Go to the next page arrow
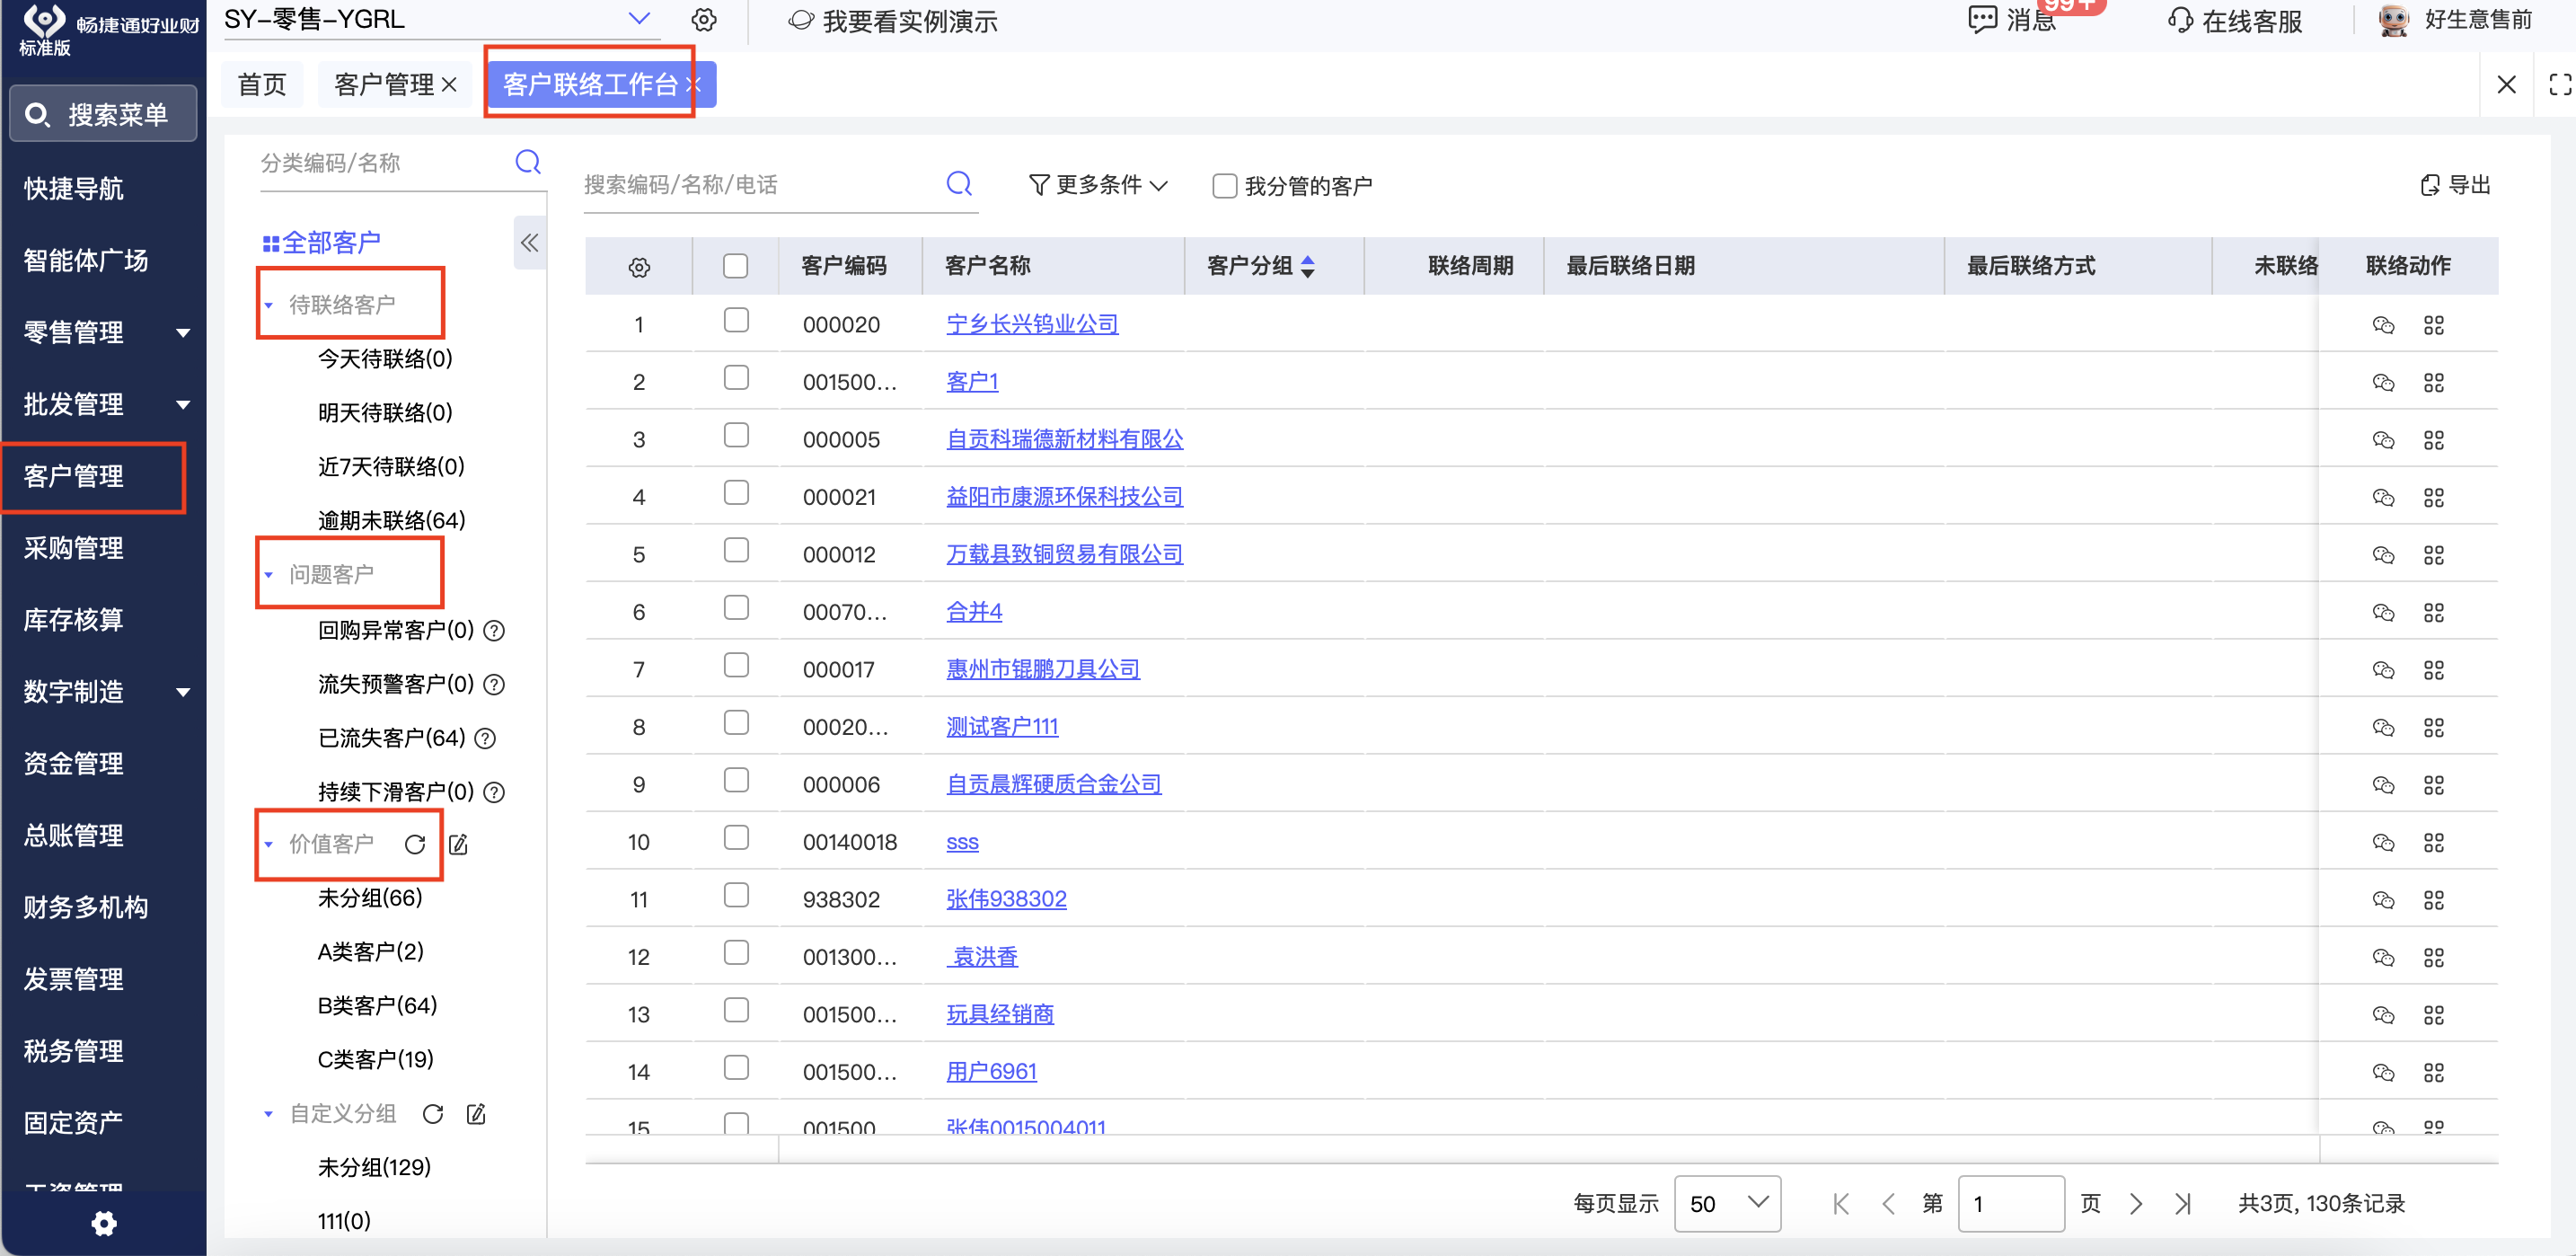Screen dimensions: 2576x1256 [x=2136, y=1203]
